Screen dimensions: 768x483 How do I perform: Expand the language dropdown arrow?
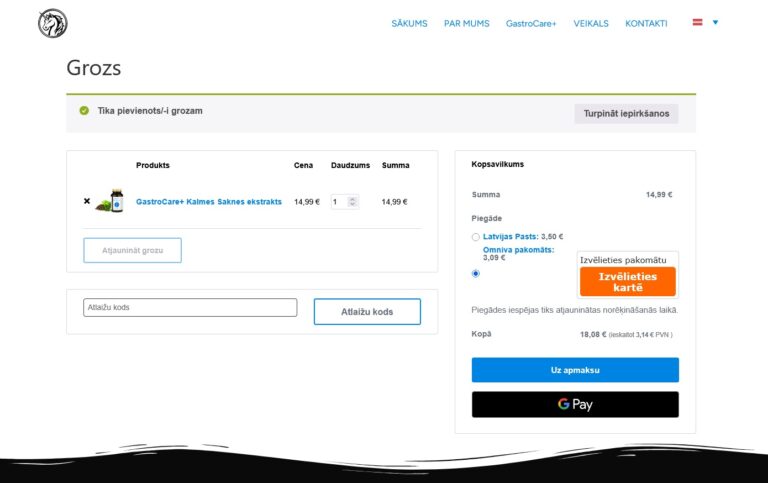point(715,22)
